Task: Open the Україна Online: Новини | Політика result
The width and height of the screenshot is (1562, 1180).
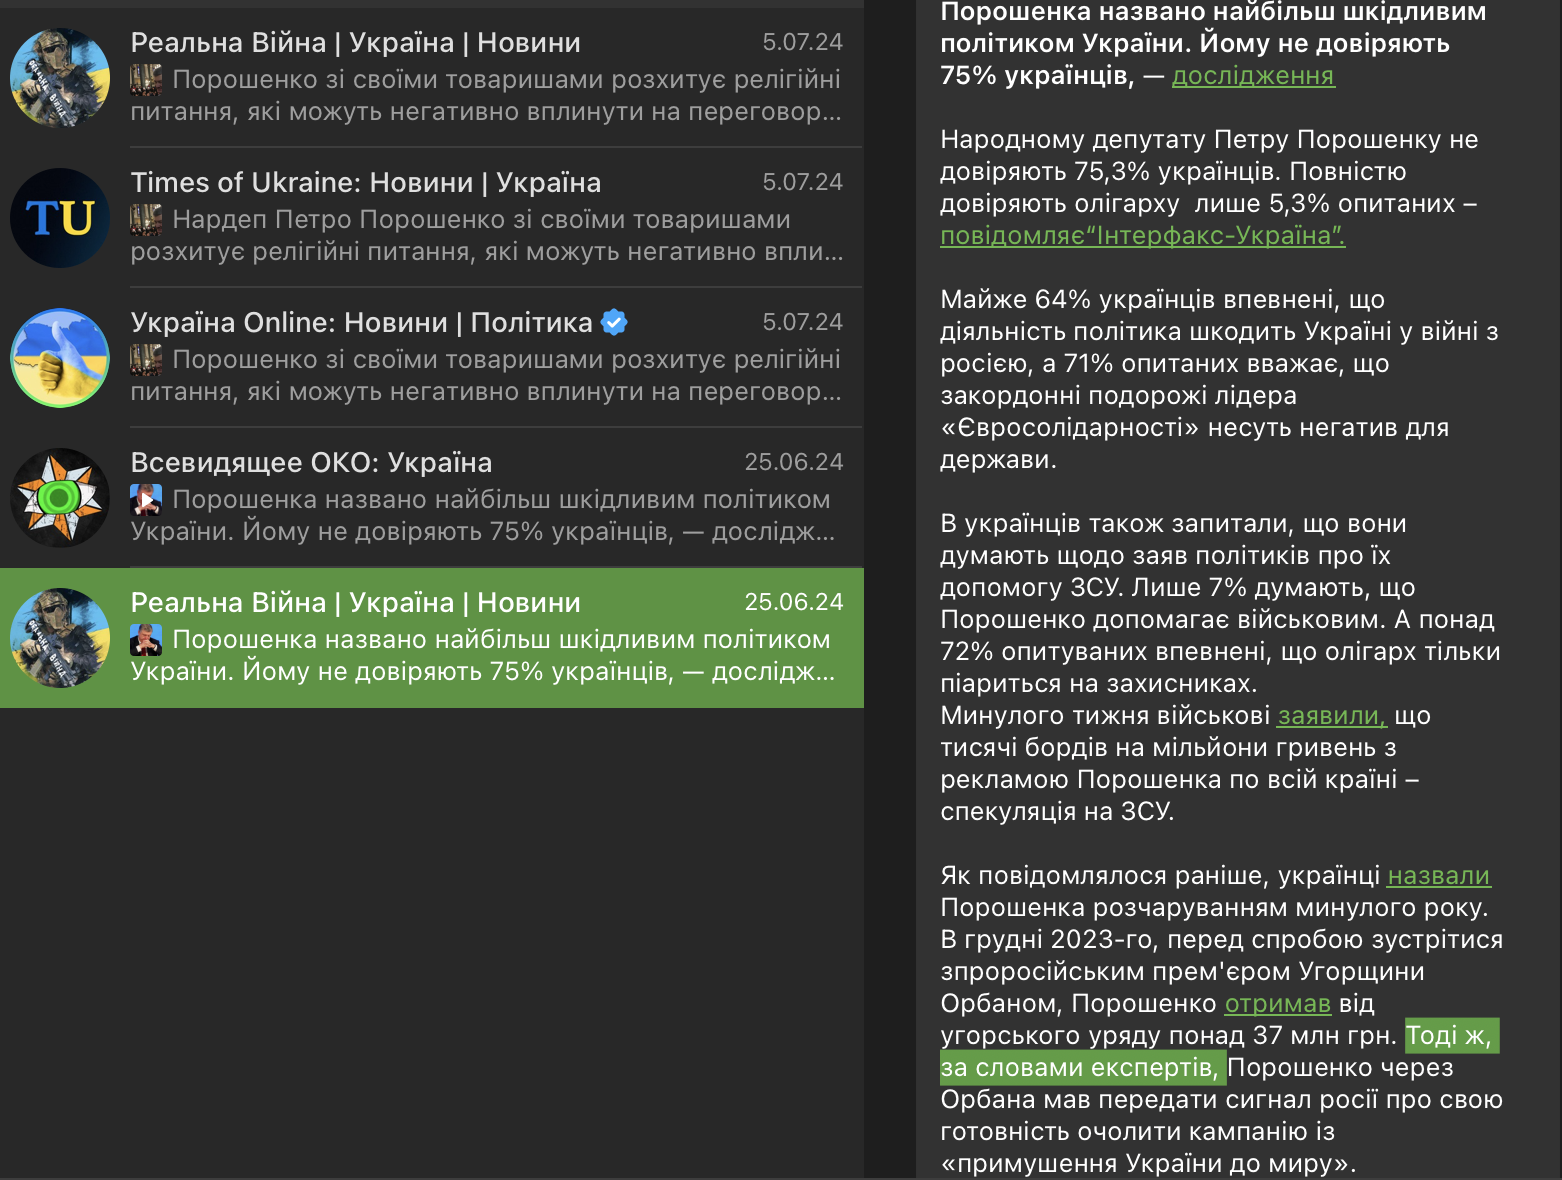Action: point(361,323)
